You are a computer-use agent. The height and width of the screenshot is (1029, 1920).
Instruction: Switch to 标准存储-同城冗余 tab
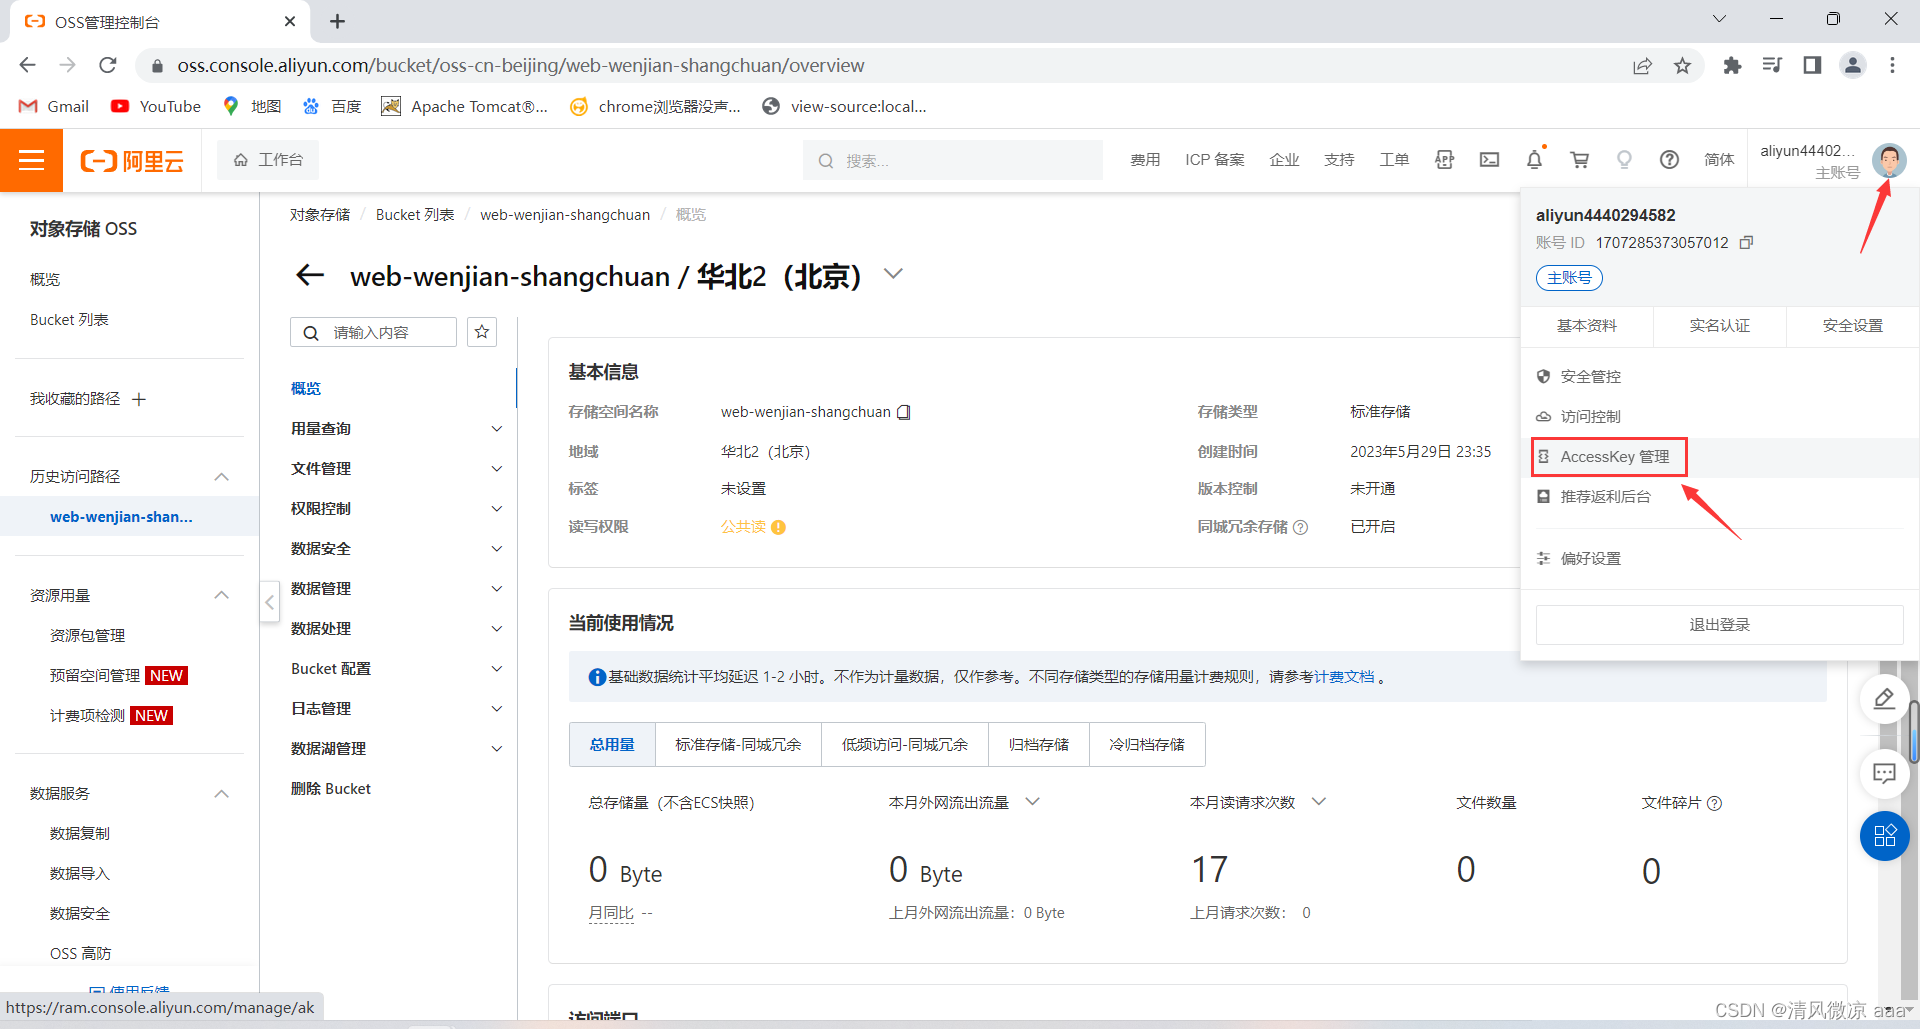738,744
